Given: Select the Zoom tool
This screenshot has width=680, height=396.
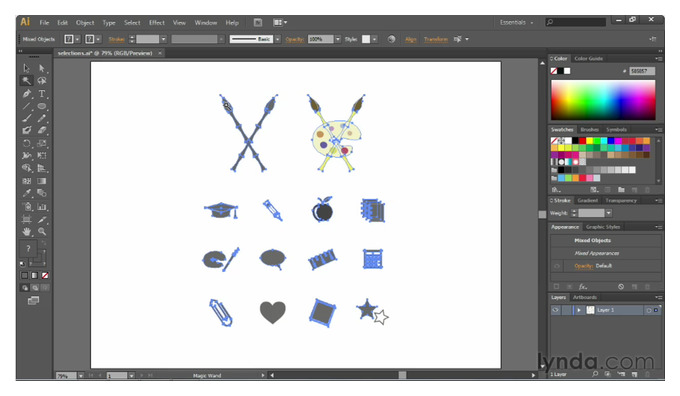Looking at the screenshot, I should pyautogui.click(x=42, y=232).
